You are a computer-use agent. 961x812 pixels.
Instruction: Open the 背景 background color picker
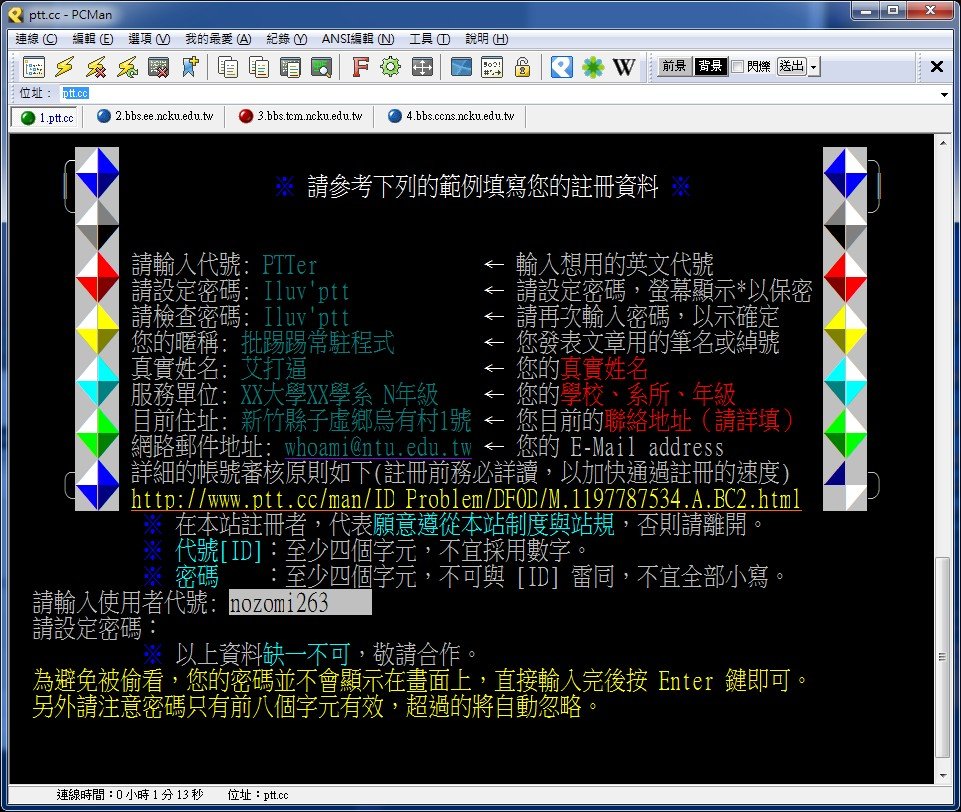pos(710,66)
